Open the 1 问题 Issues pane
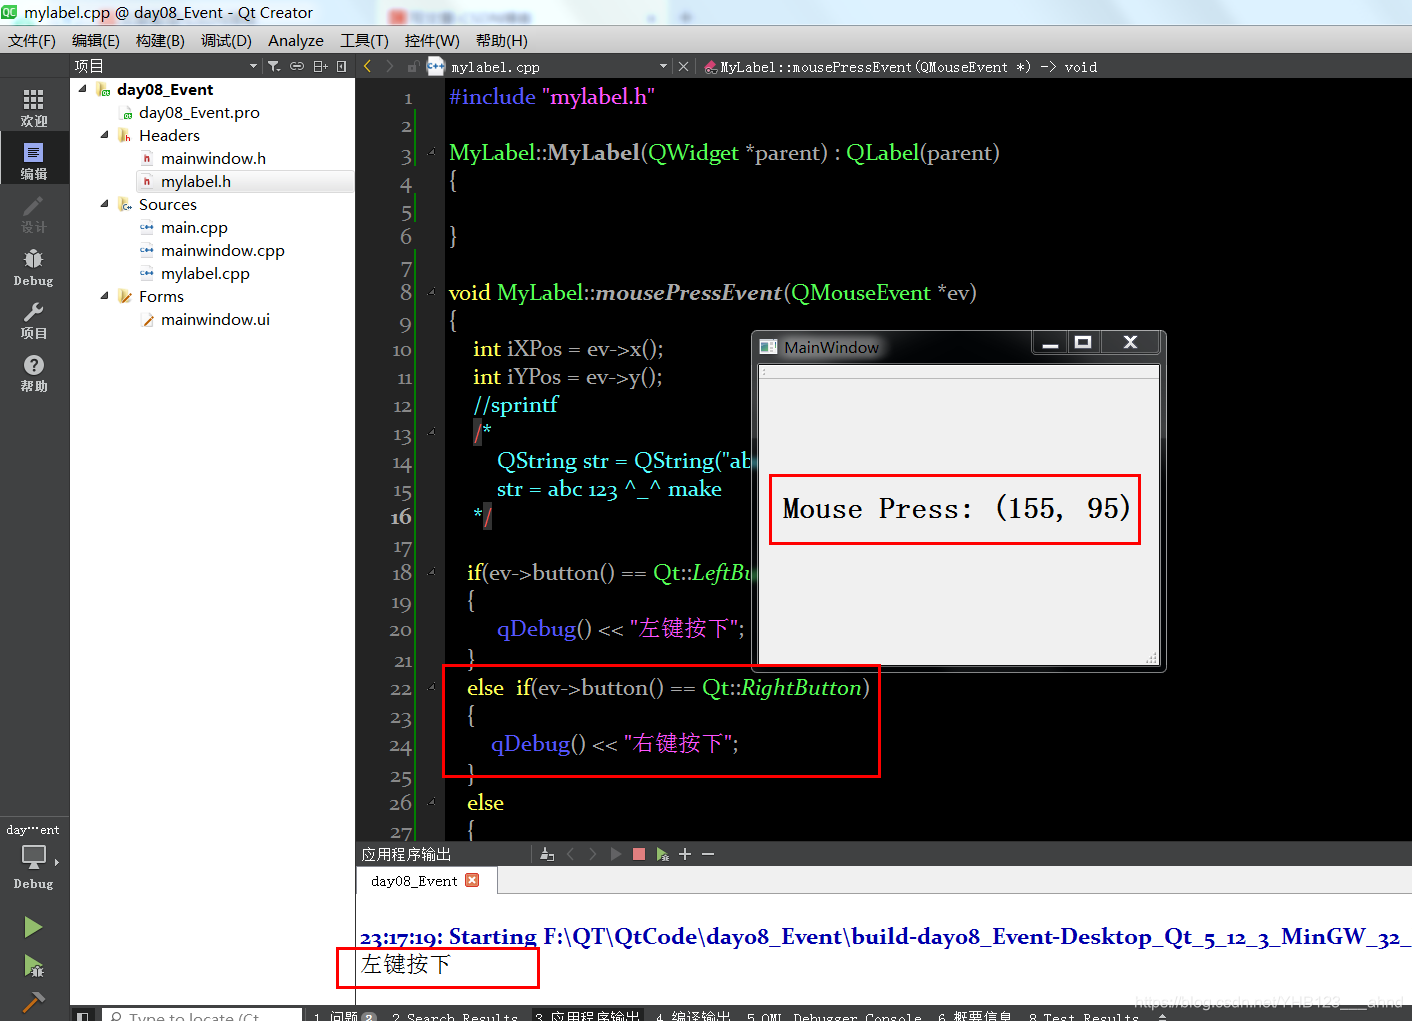Image resolution: width=1412 pixels, height=1021 pixels. click(x=343, y=1016)
